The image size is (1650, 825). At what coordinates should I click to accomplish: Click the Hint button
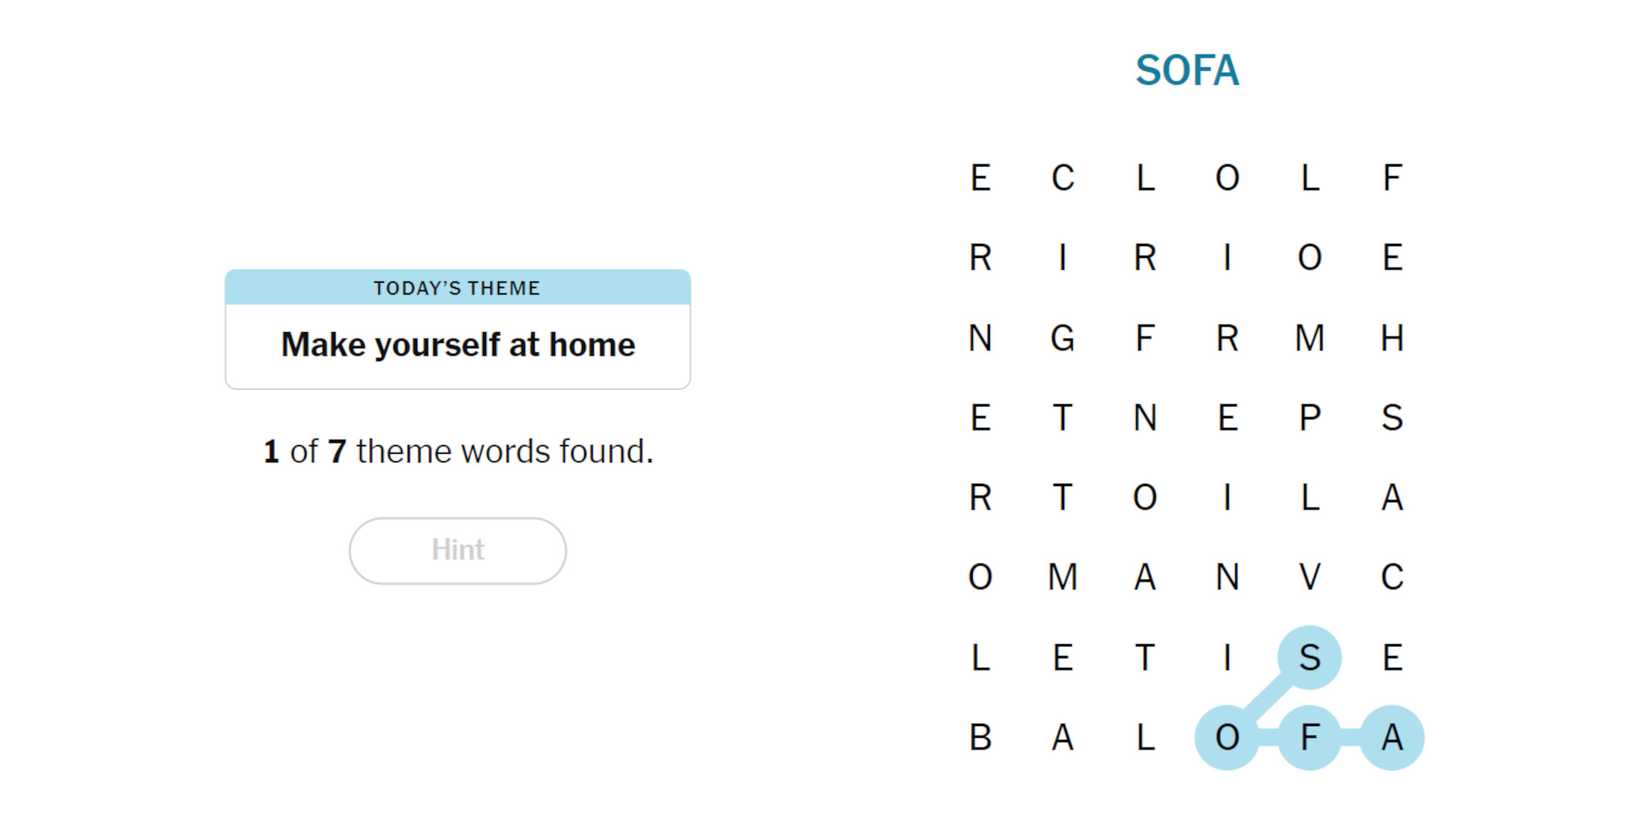coord(458,550)
